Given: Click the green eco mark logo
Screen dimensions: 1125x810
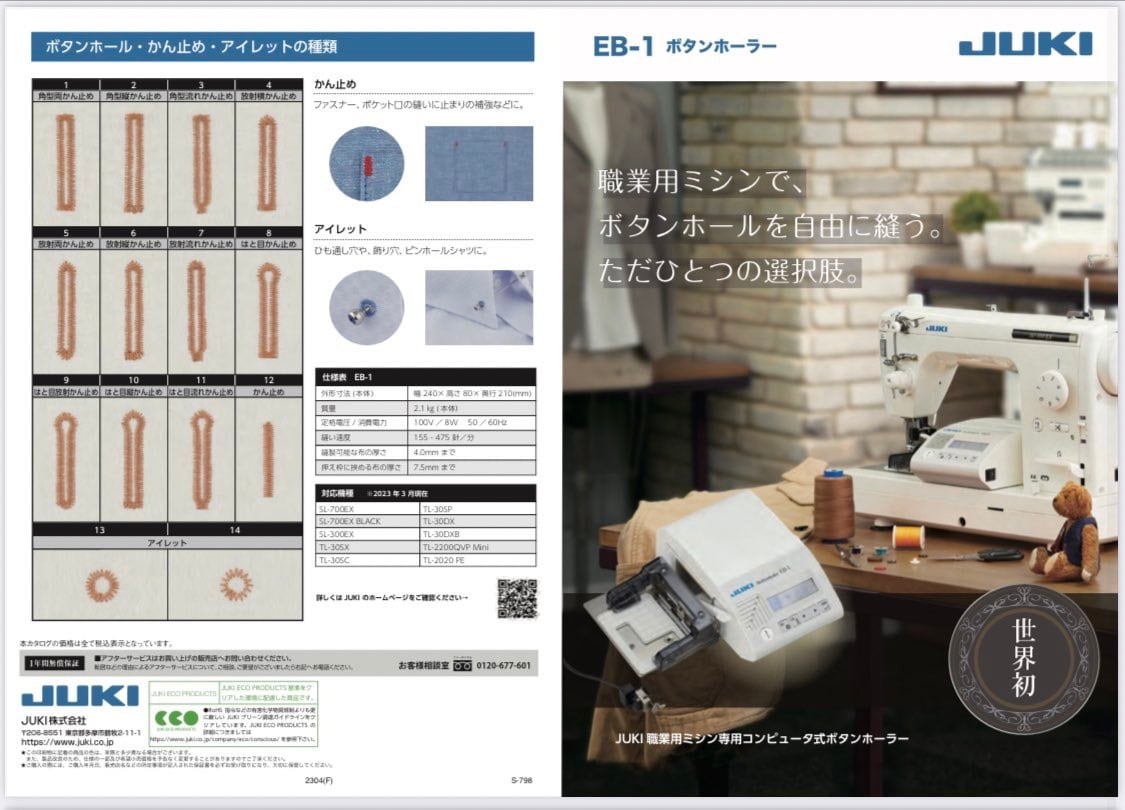Looking at the screenshot, I should (176, 718).
